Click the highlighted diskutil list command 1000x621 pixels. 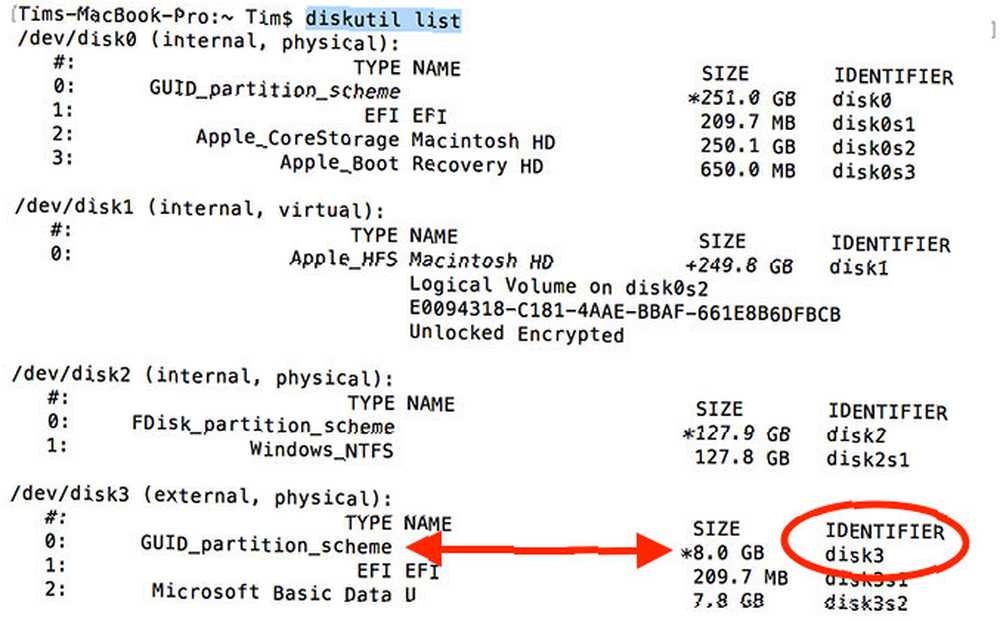point(383,18)
